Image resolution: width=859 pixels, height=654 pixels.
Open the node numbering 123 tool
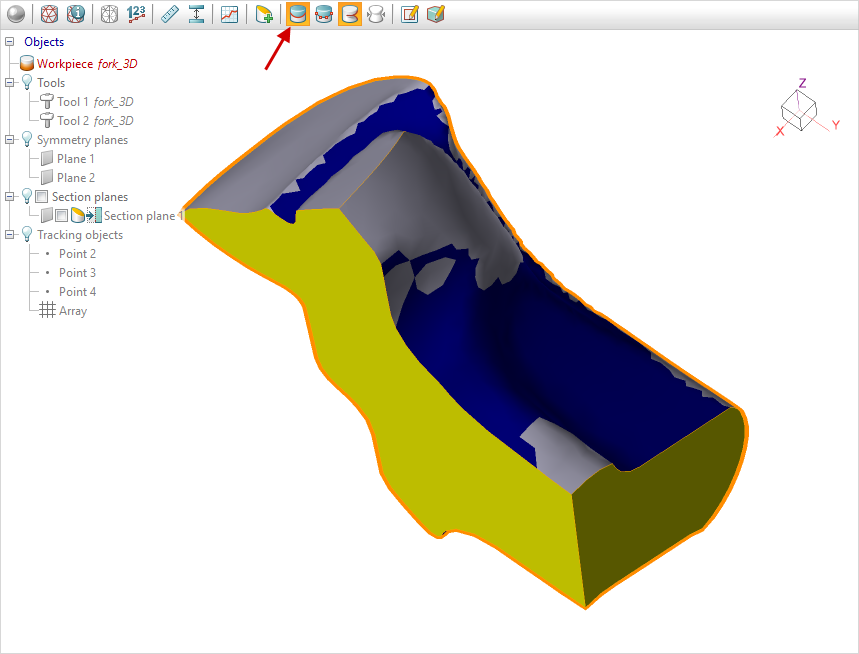pos(136,14)
